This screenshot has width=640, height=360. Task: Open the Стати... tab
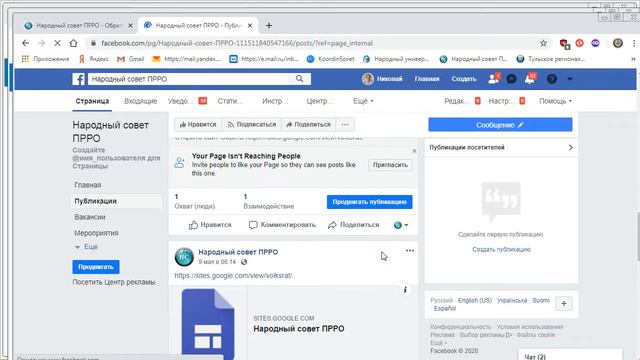pyautogui.click(x=230, y=101)
